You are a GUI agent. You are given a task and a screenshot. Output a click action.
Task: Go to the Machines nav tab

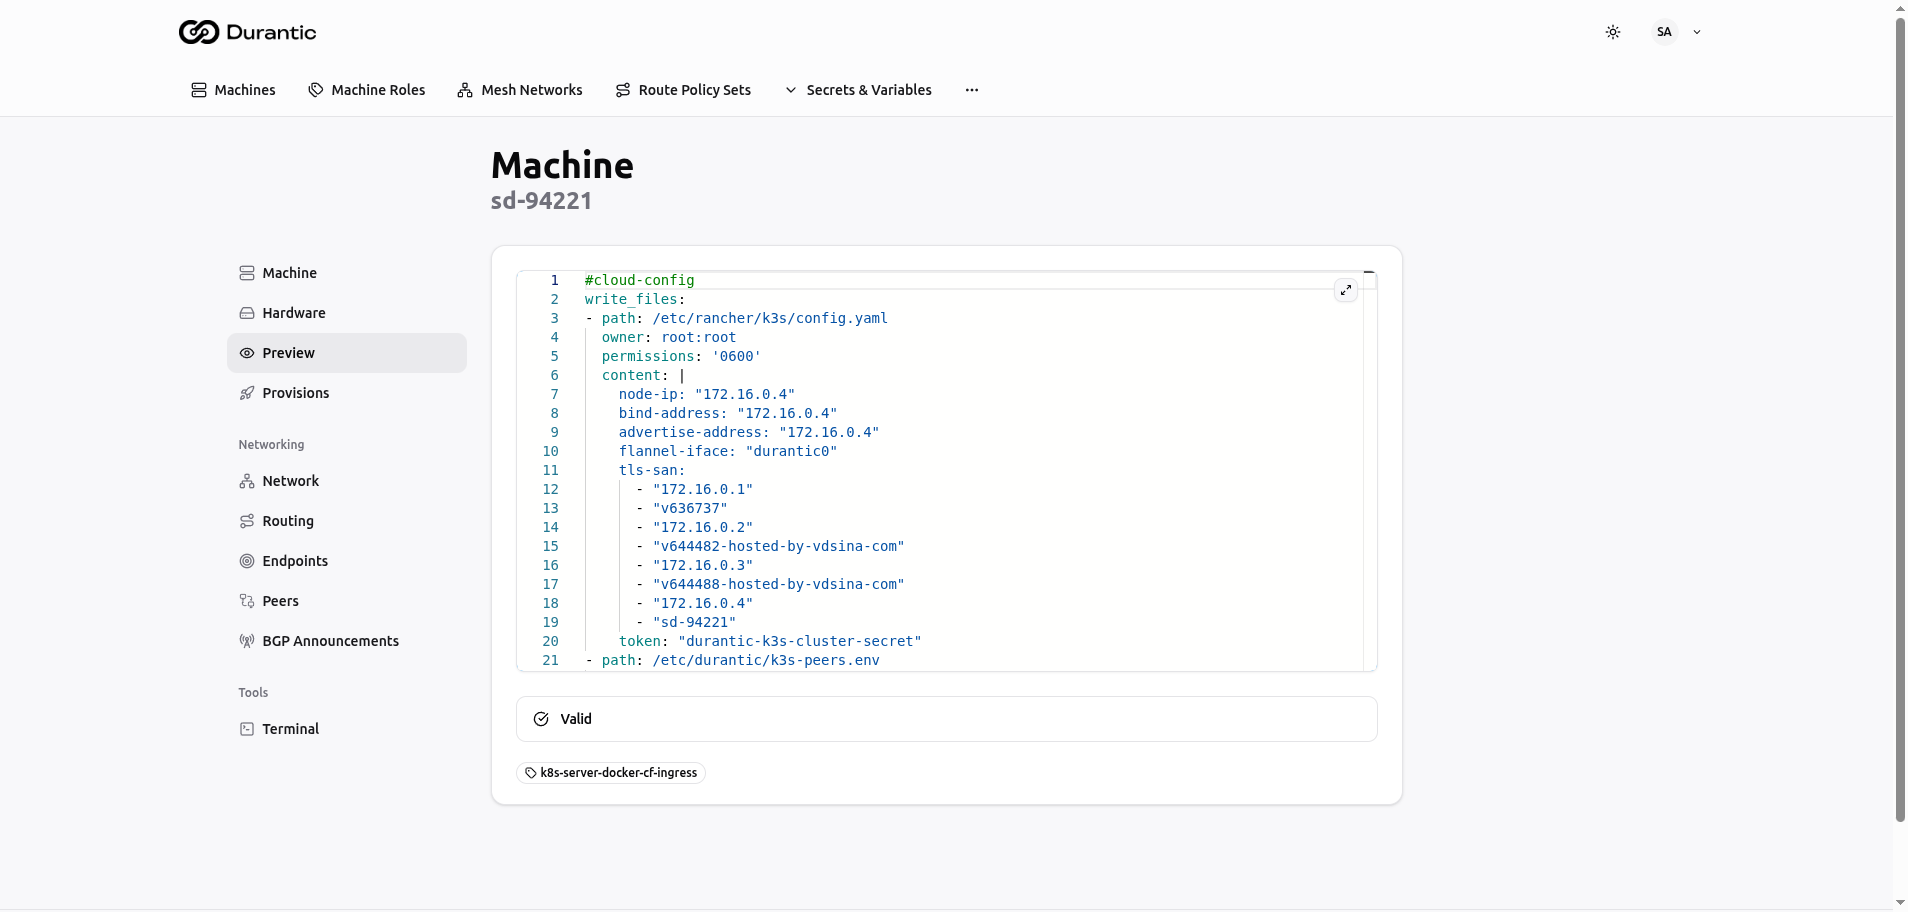point(233,90)
